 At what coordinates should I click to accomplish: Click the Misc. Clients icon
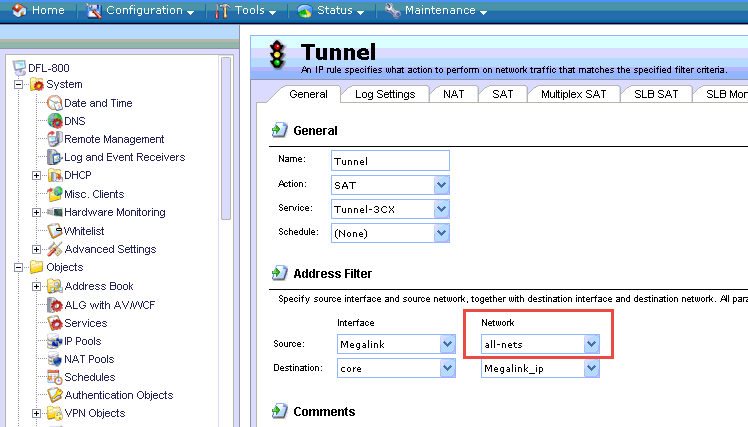coord(55,194)
